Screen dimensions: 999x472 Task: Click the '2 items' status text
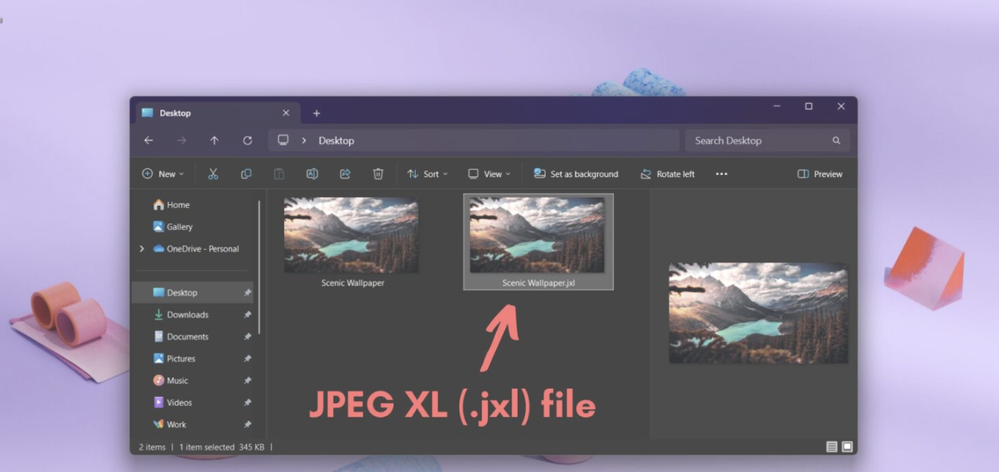(x=152, y=447)
